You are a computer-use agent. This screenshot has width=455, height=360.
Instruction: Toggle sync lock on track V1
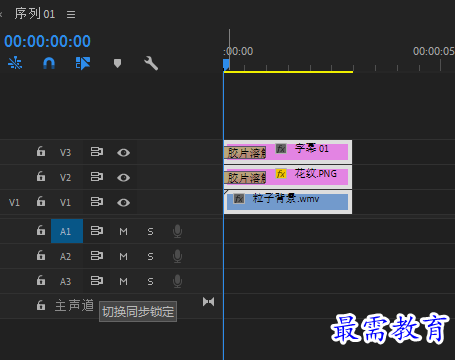pos(97,202)
